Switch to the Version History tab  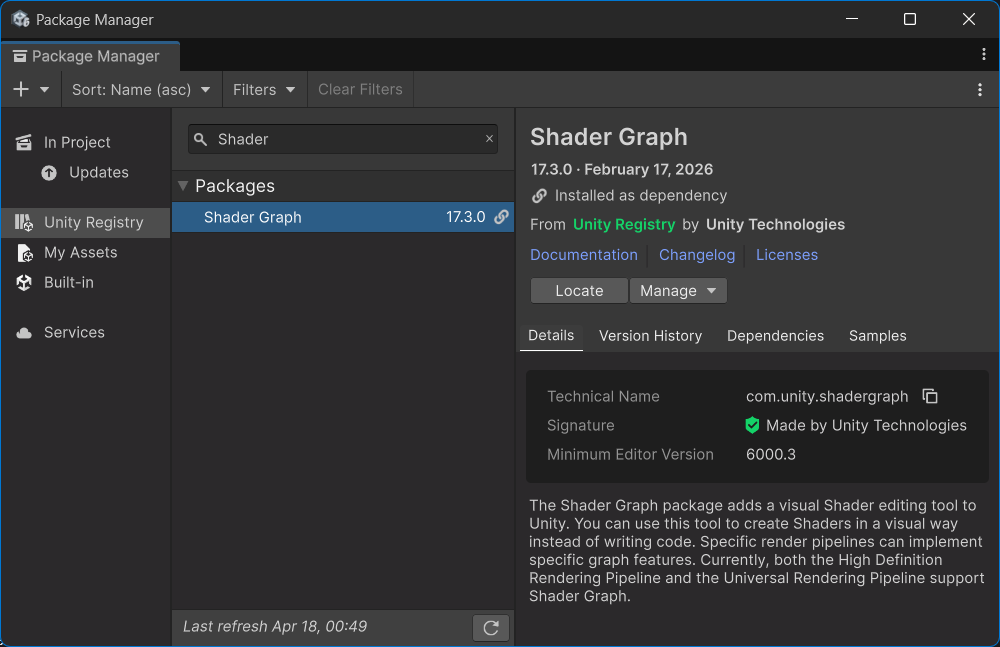[x=650, y=336]
